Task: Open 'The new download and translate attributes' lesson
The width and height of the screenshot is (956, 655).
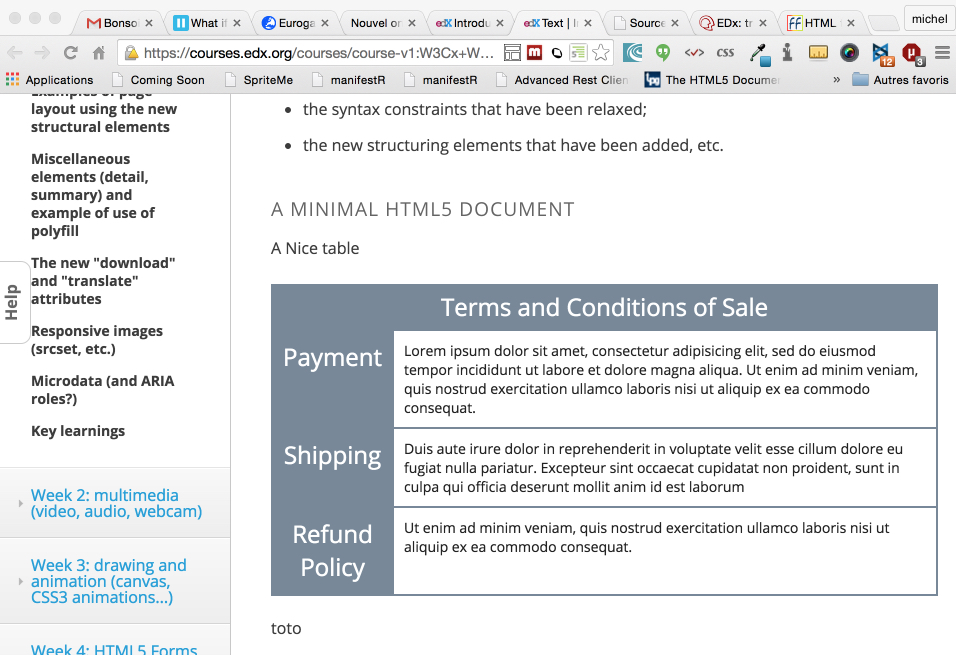Action: 103,281
